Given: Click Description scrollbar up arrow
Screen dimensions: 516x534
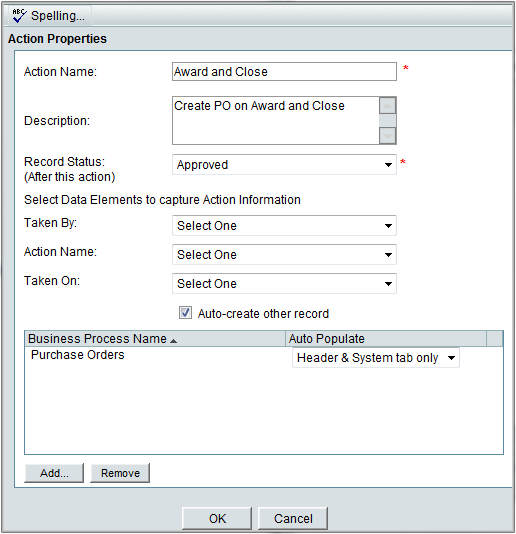Looking at the screenshot, I should click(x=388, y=106).
